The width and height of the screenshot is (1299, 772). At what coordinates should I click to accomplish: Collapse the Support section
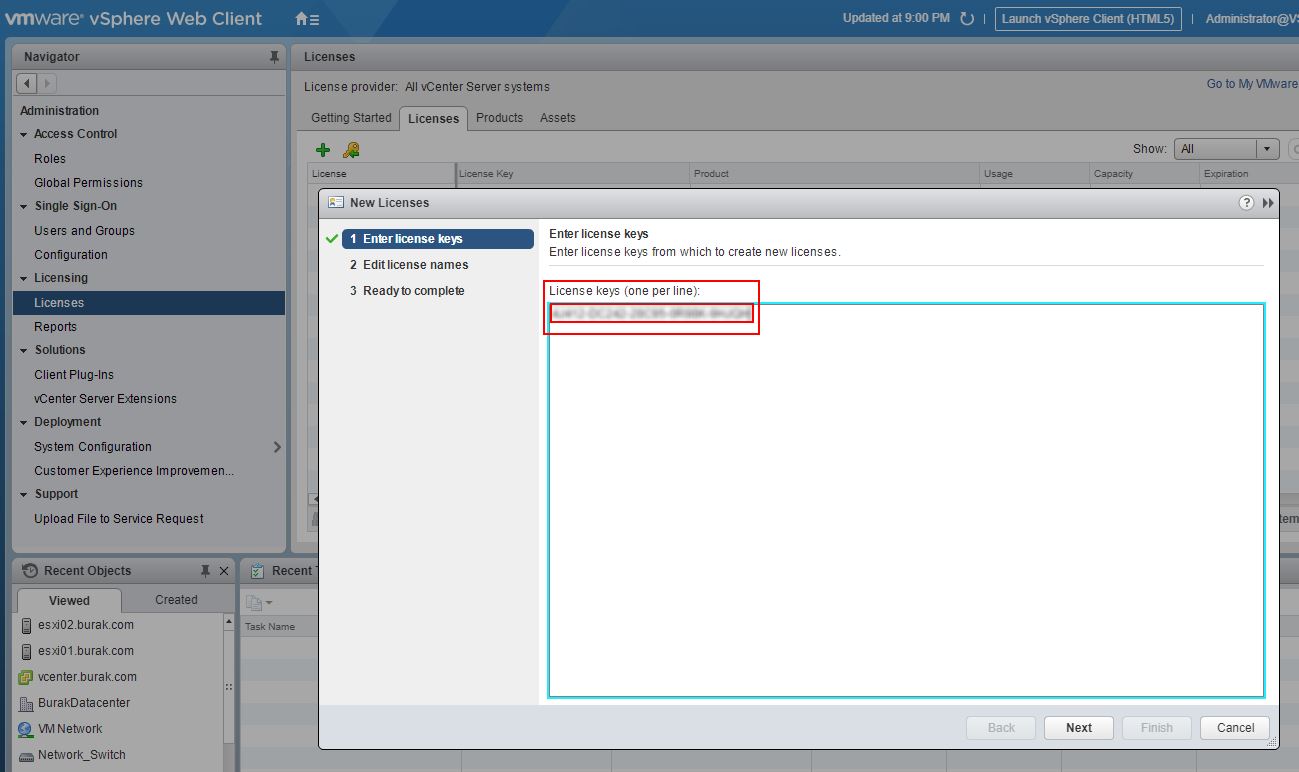pyautogui.click(x=24, y=494)
